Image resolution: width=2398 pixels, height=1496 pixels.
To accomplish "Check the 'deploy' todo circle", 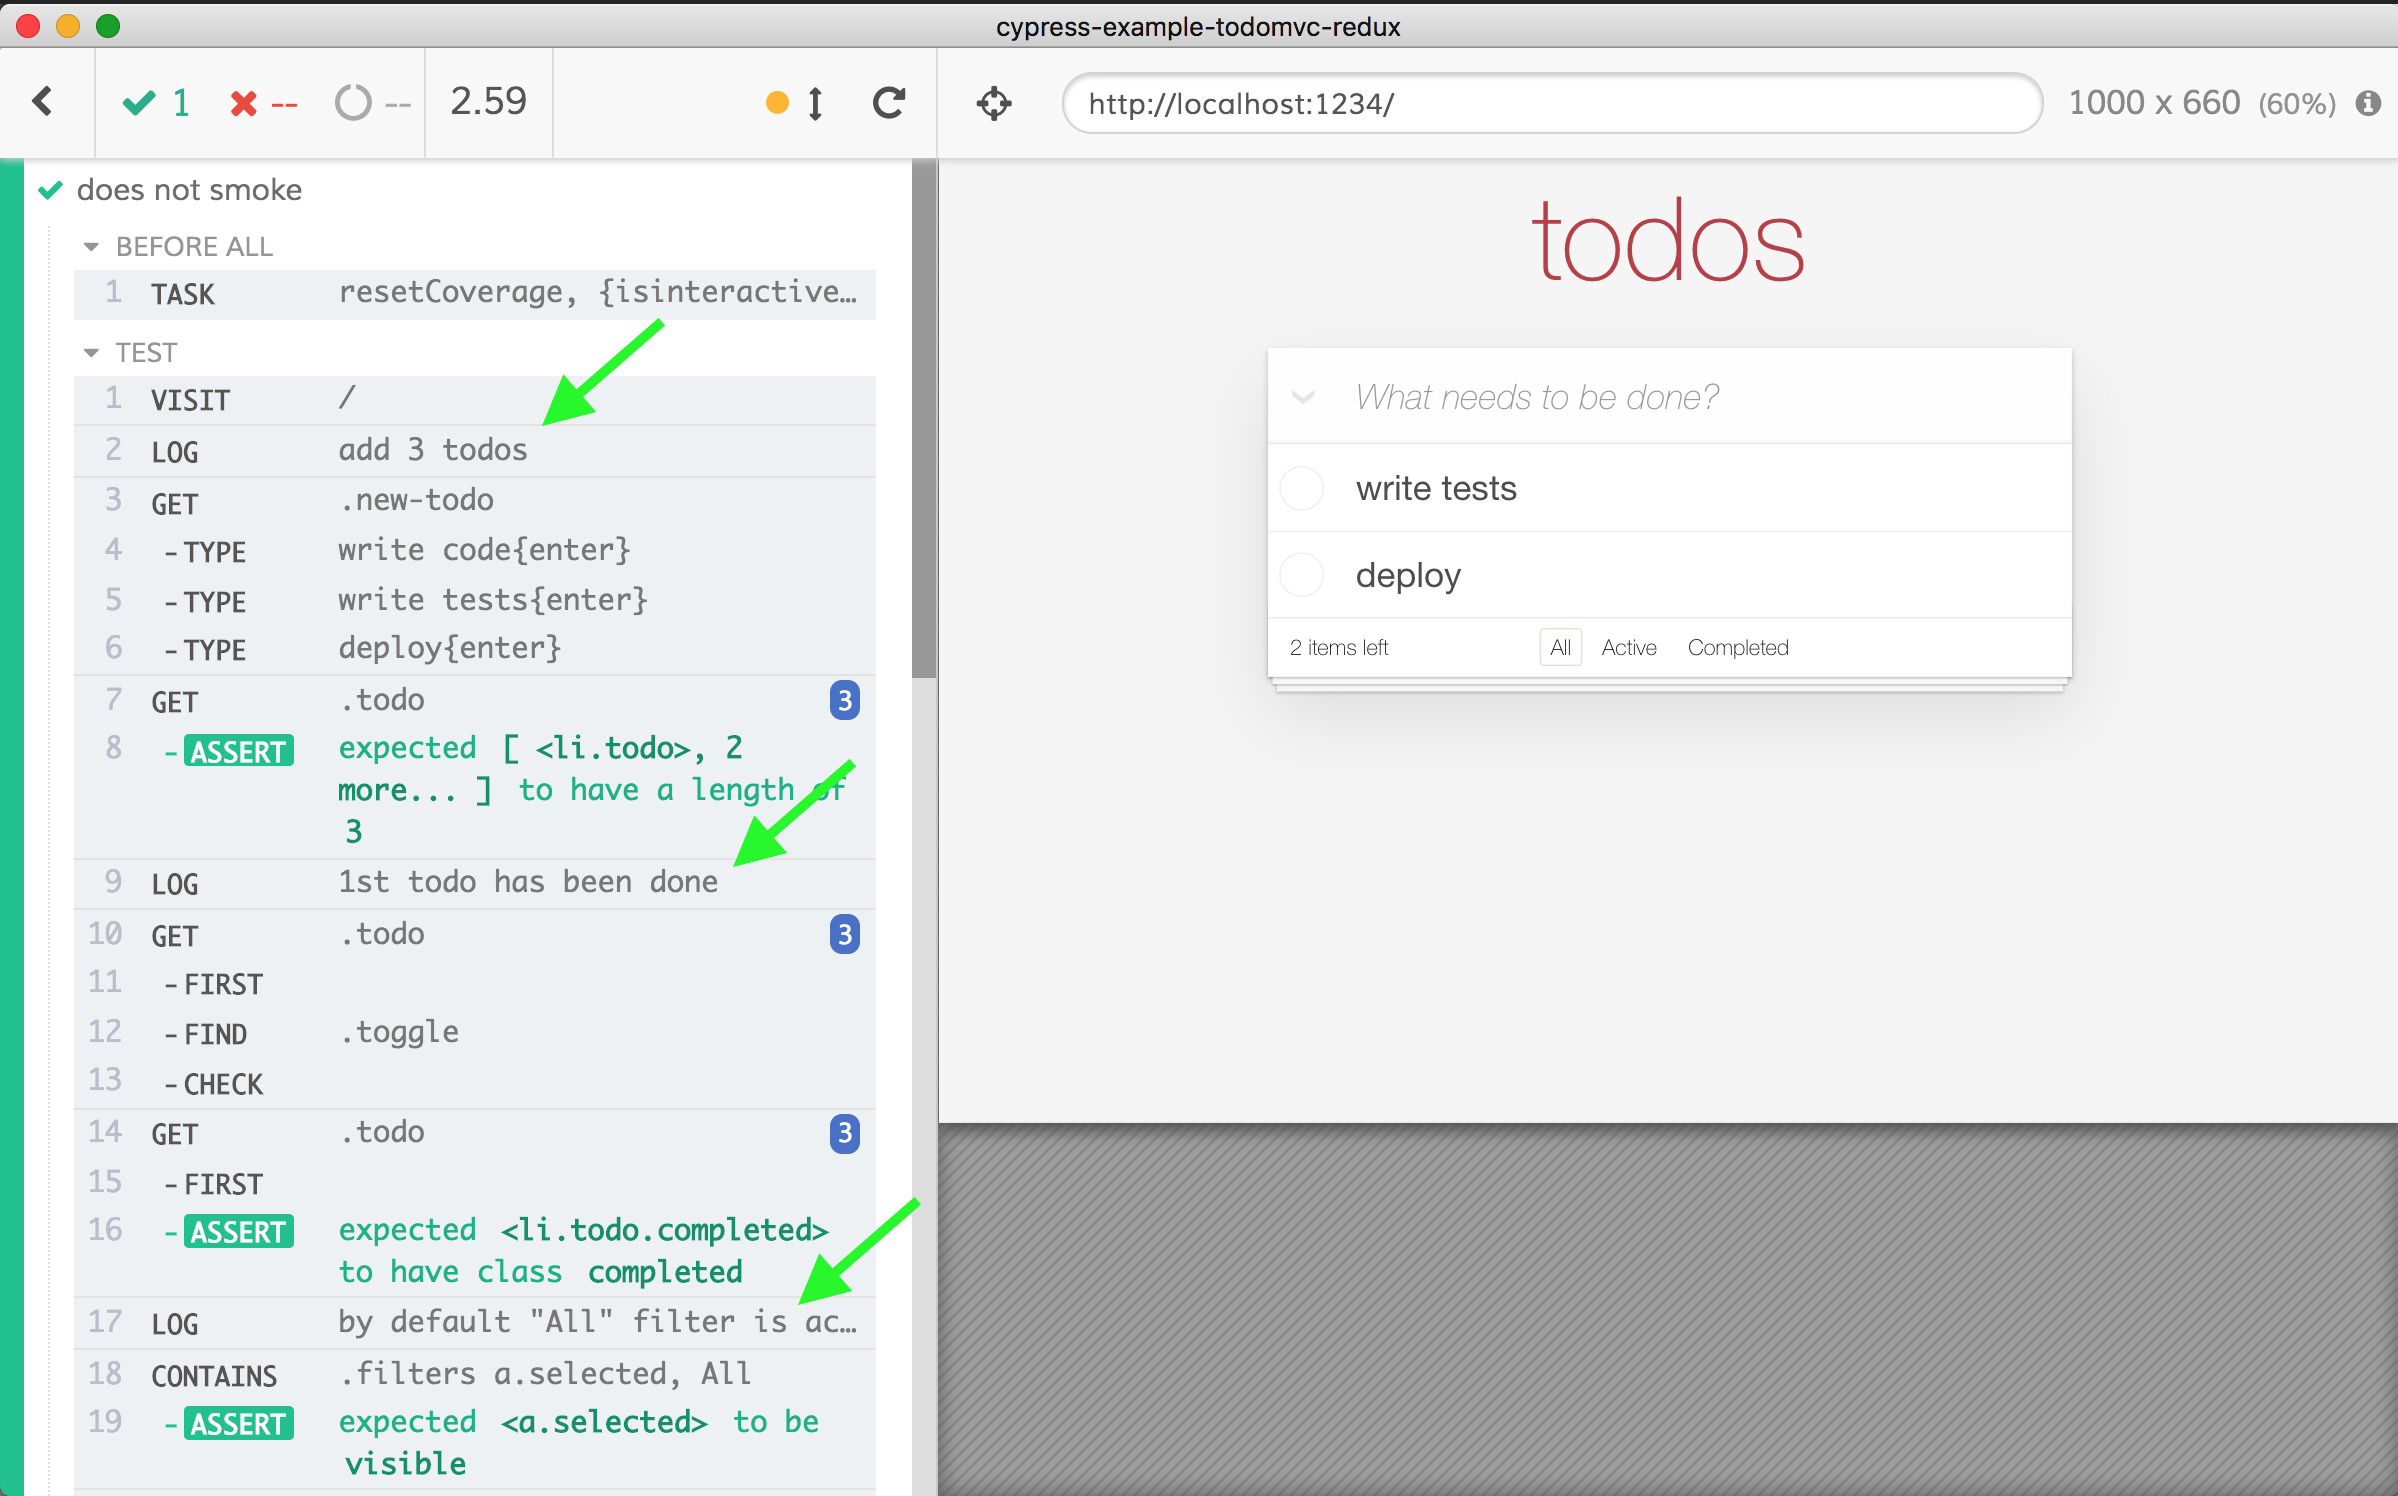I will (x=1302, y=576).
